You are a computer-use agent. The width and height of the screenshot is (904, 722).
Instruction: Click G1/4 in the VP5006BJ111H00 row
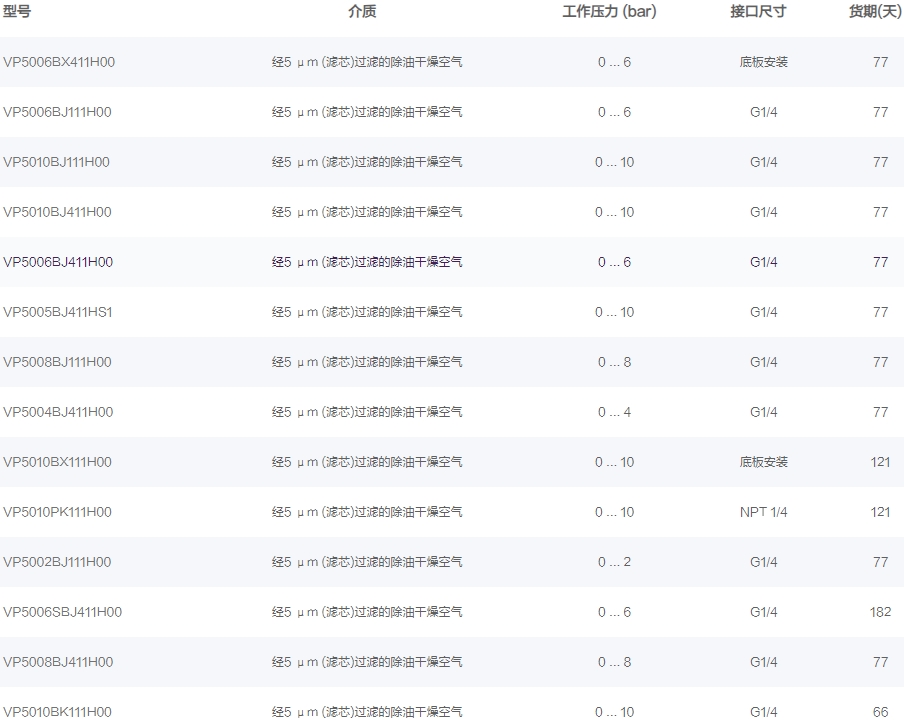click(763, 112)
